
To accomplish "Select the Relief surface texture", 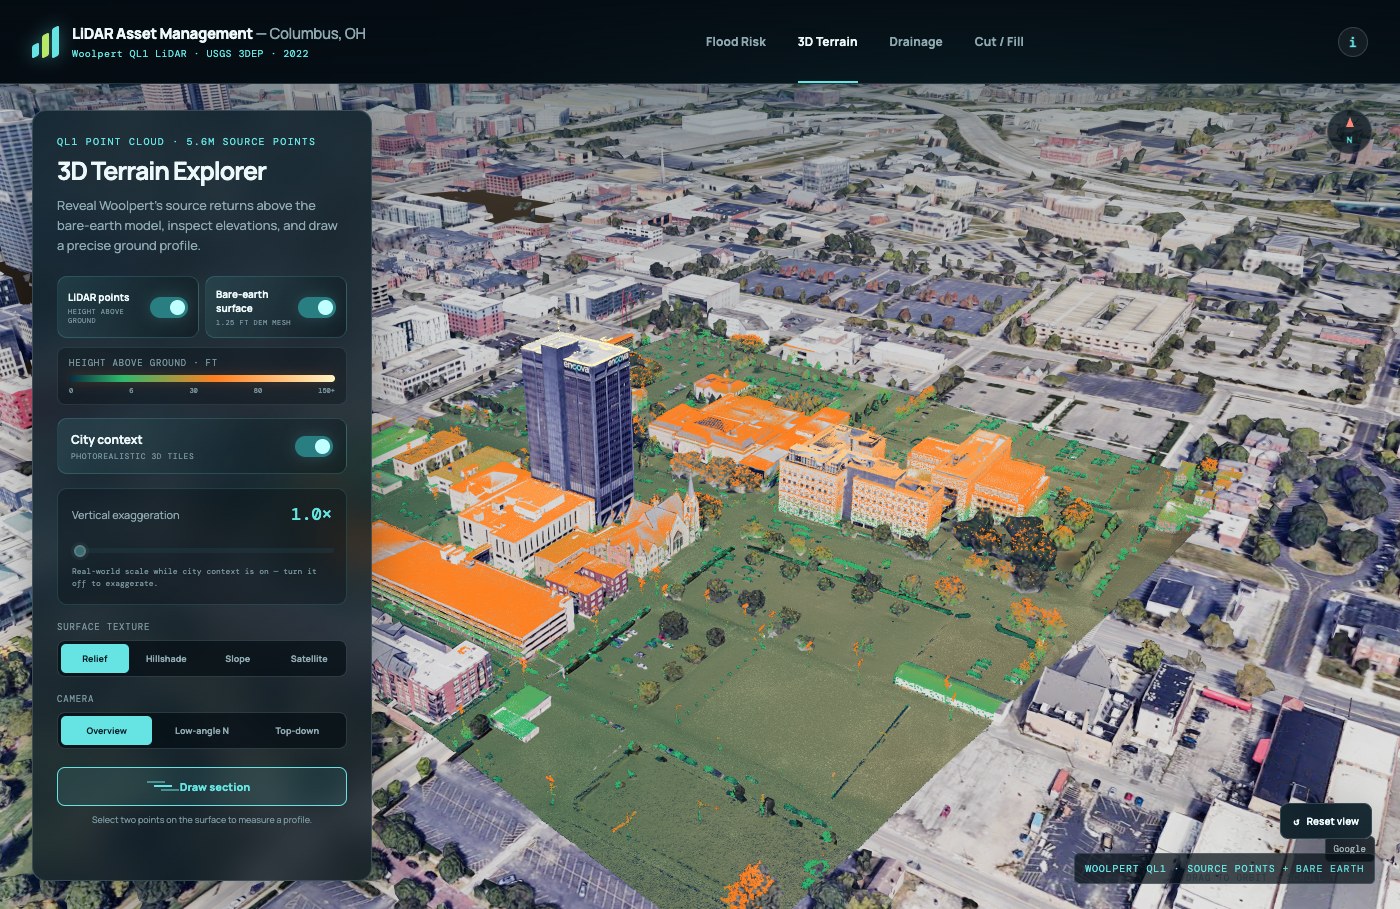I will 95,659.
